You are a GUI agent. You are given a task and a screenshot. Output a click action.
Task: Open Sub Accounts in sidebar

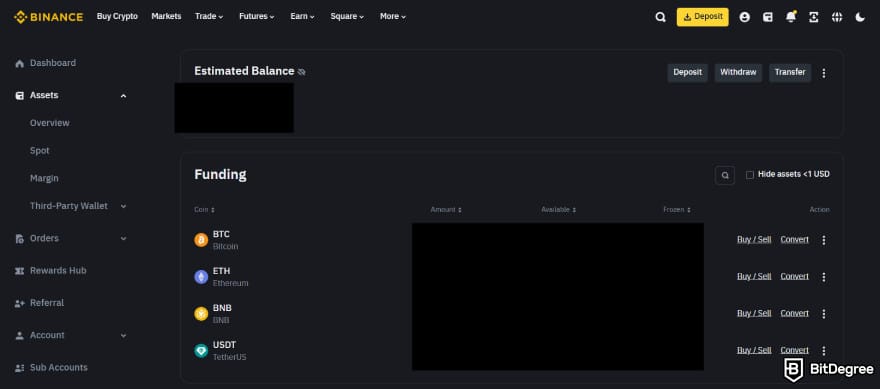click(59, 368)
